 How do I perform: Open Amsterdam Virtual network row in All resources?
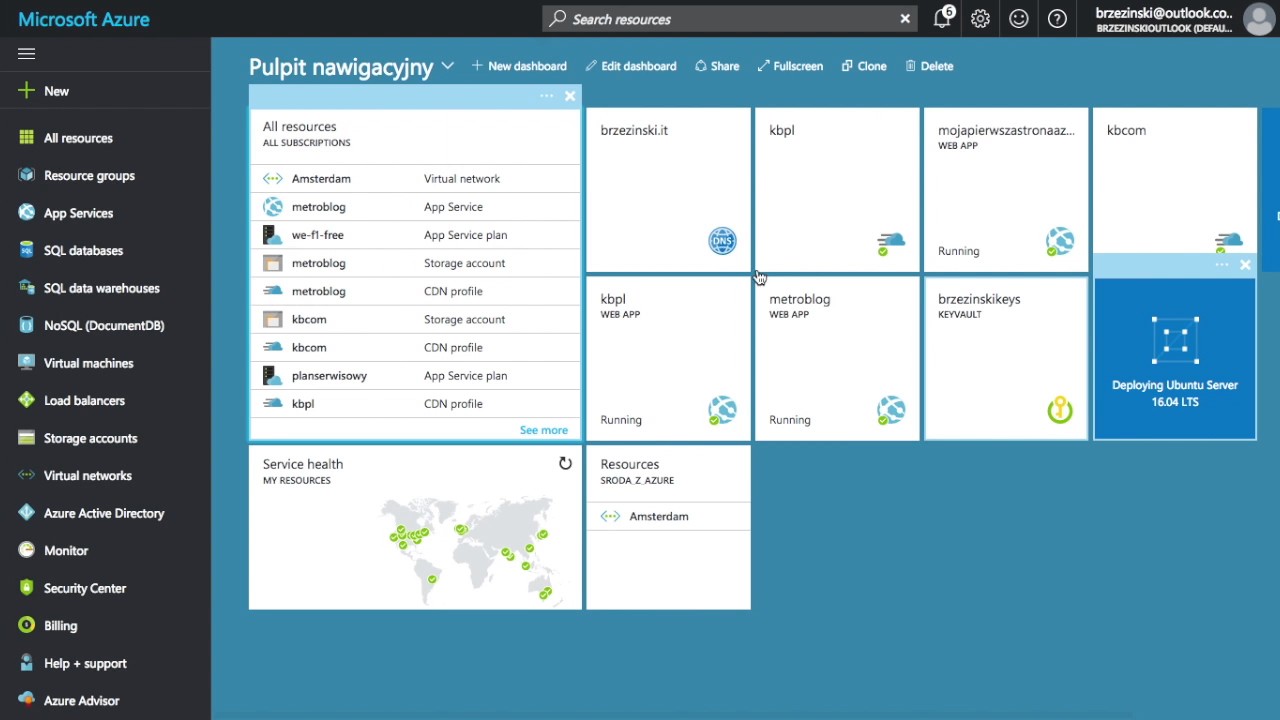[x=415, y=179]
